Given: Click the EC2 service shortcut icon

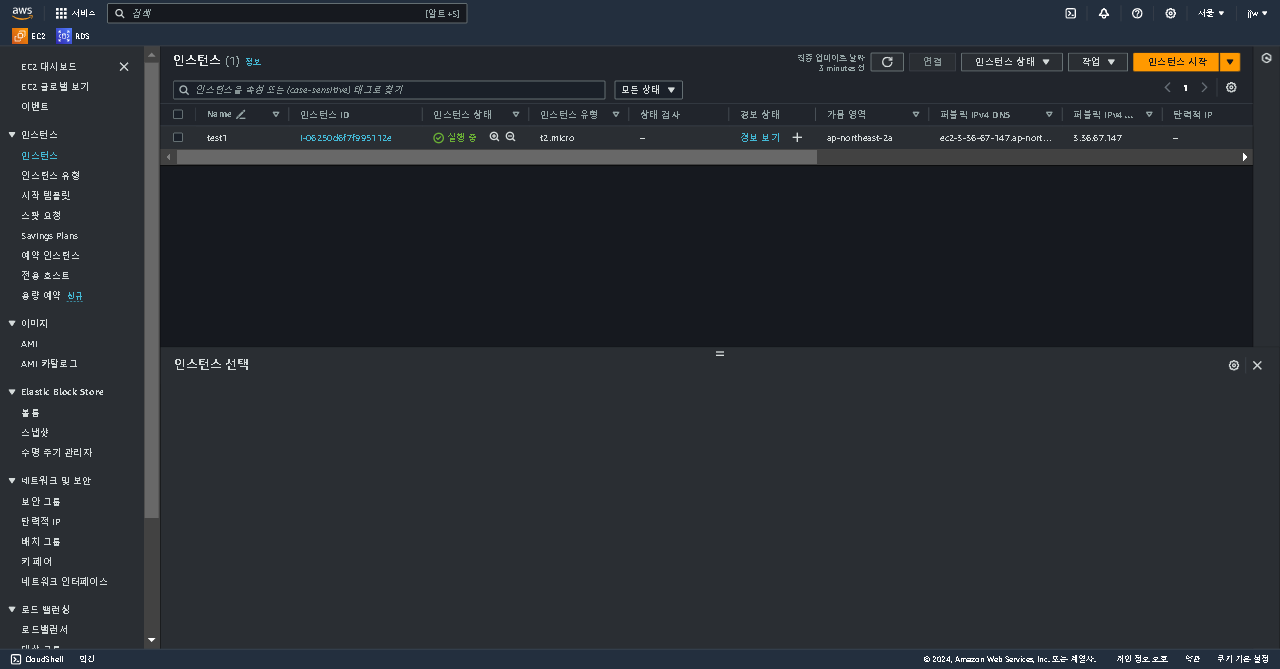Looking at the screenshot, I should click(x=20, y=36).
